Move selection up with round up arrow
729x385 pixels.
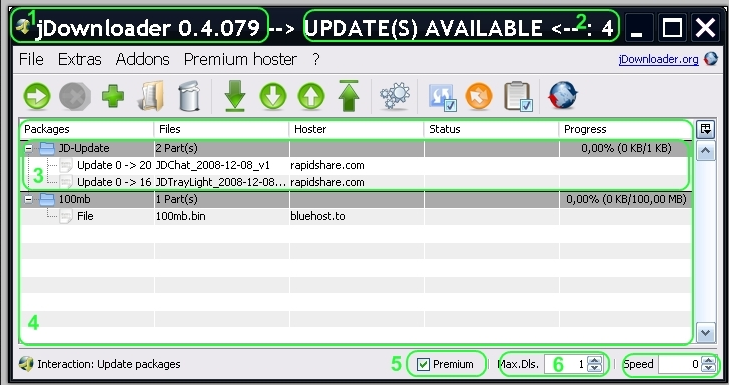tap(311, 96)
